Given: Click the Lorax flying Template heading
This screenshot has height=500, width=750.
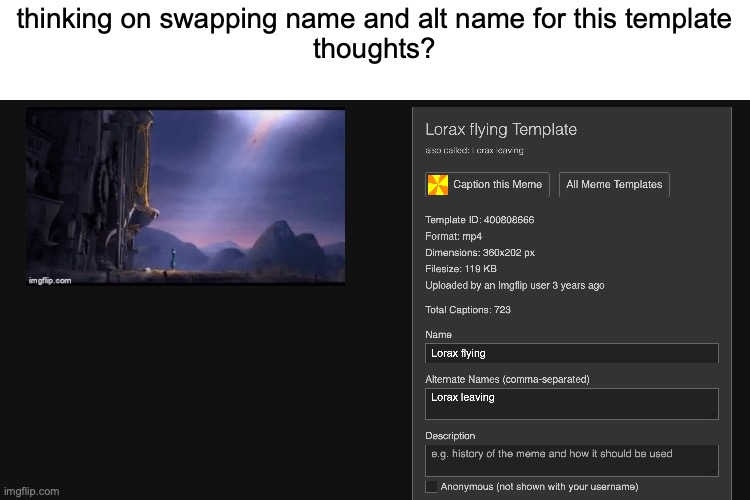Looking at the screenshot, I should [x=501, y=129].
